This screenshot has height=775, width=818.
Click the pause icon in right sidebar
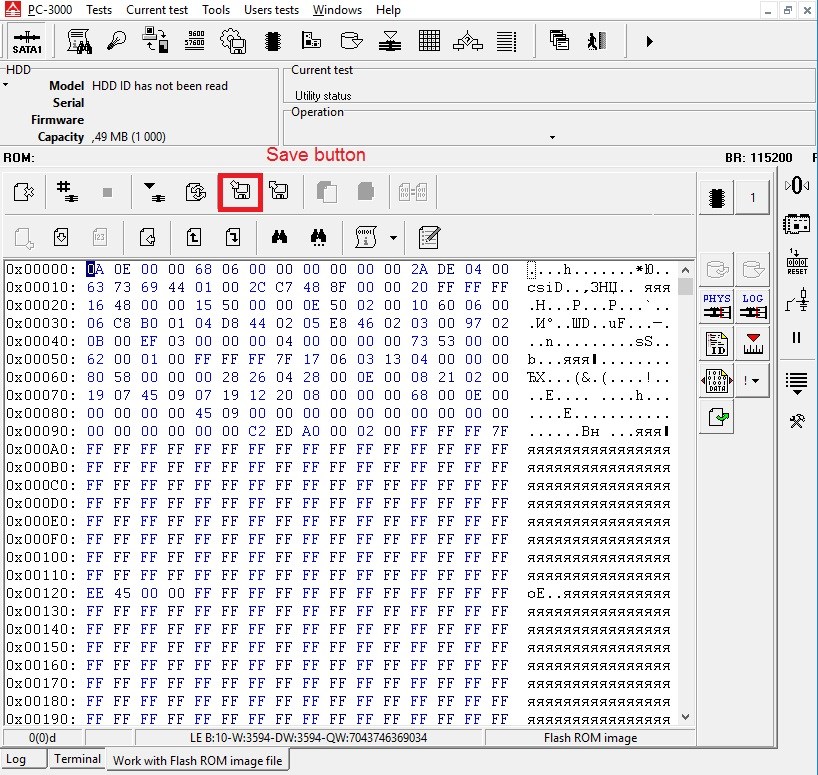[796, 338]
